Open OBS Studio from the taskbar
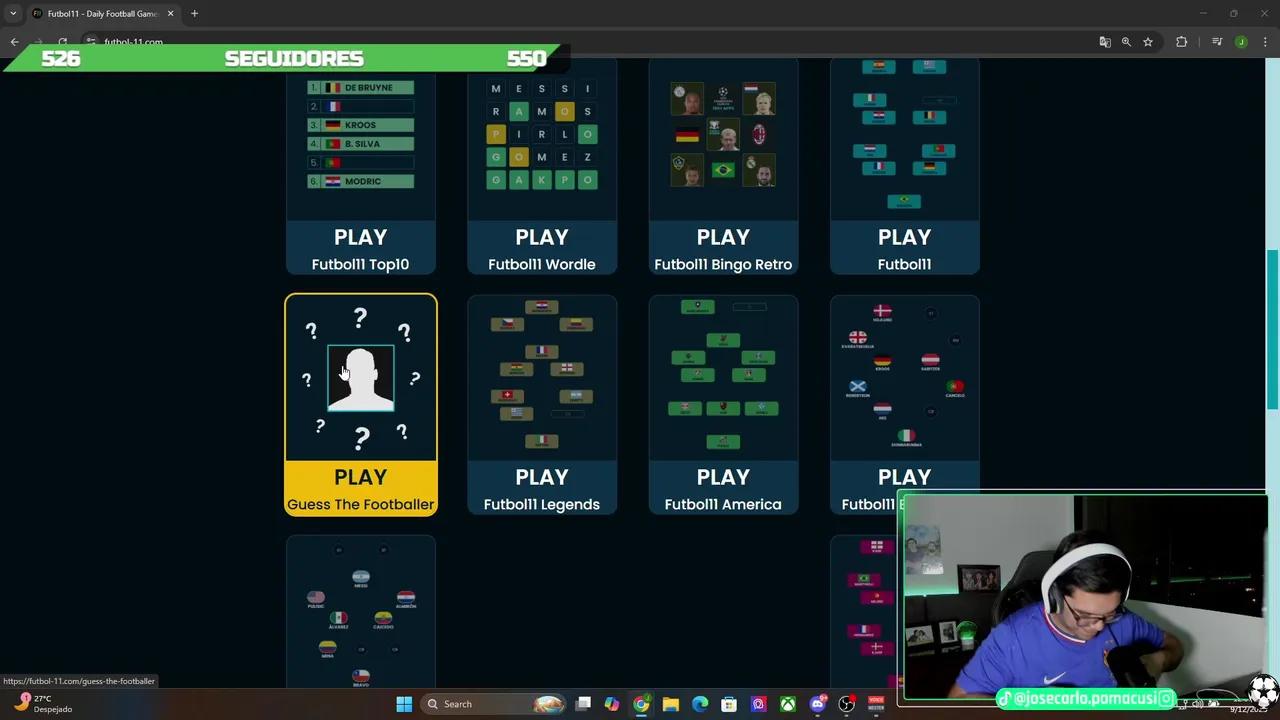This screenshot has width=1280, height=720. [847, 704]
